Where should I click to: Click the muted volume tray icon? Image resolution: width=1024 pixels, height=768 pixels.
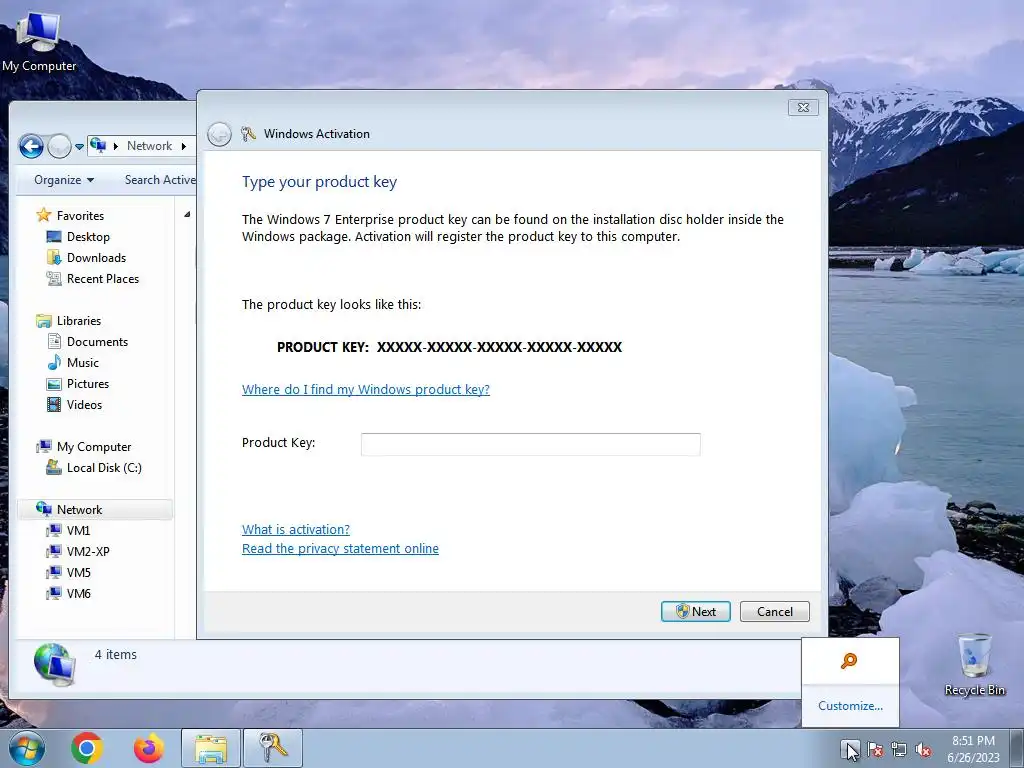click(923, 750)
